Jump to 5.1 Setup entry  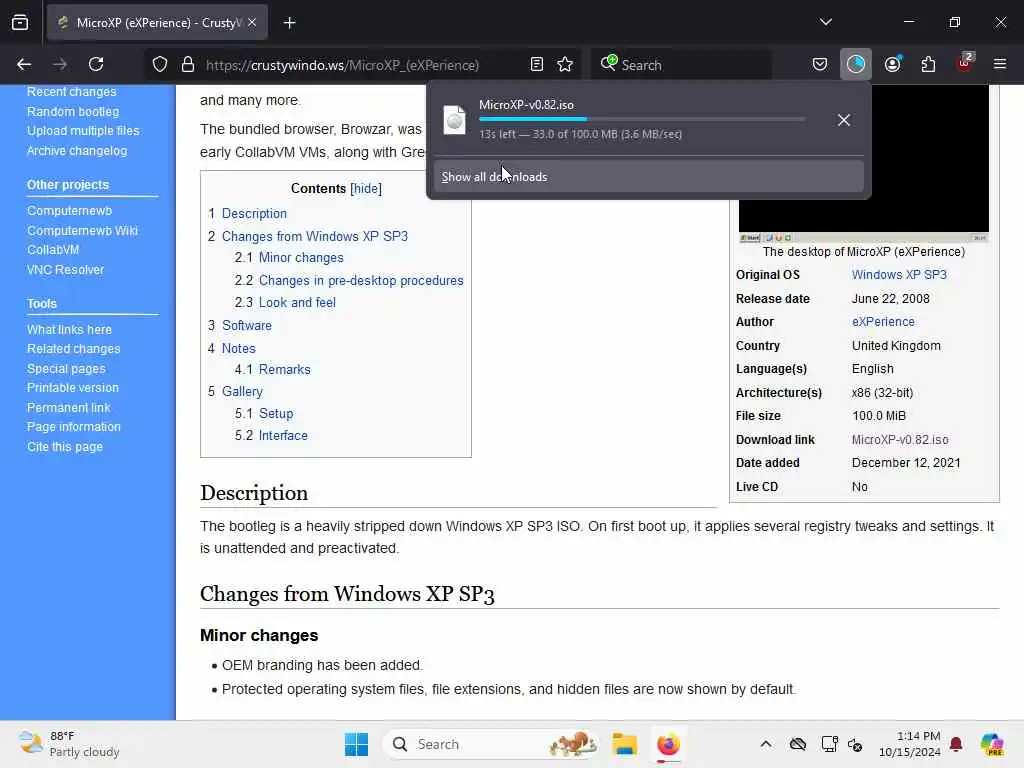click(x=276, y=413)
